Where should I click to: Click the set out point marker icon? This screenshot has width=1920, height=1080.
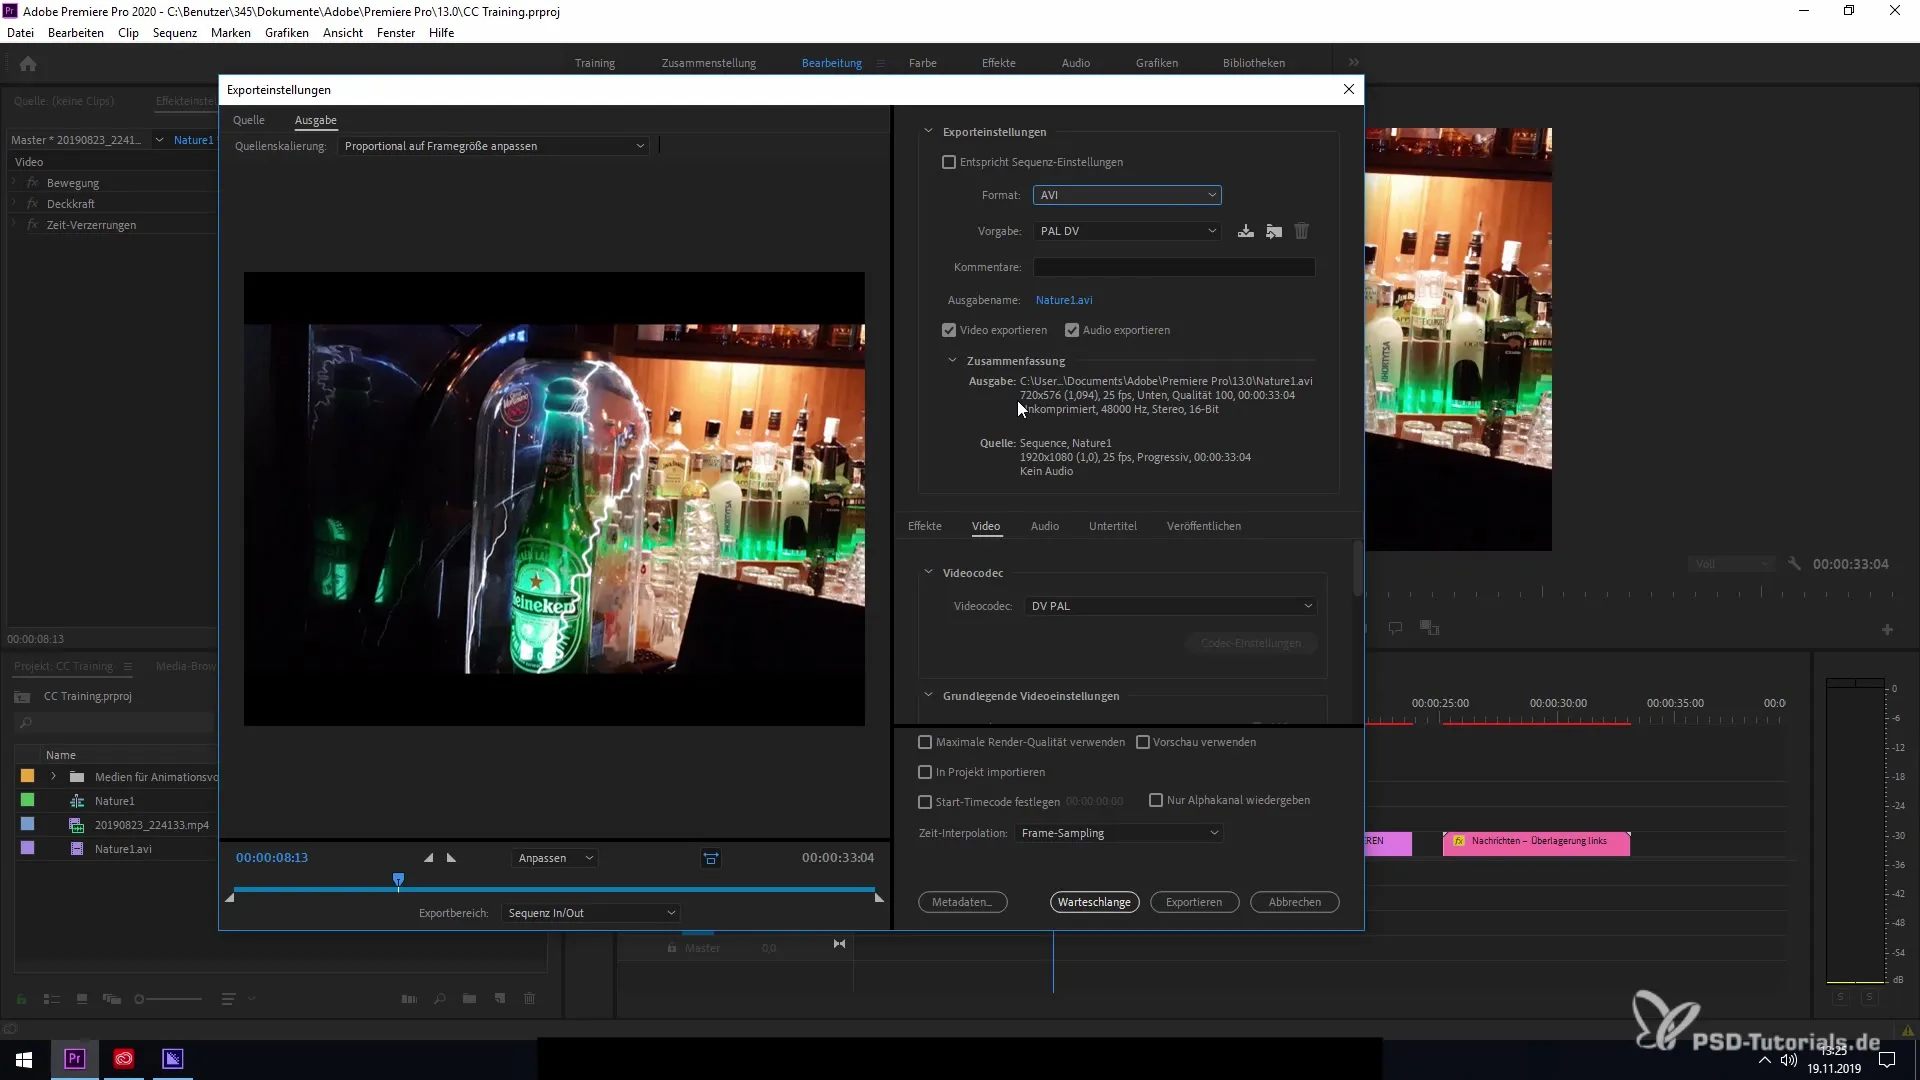[x=451, y=858]
